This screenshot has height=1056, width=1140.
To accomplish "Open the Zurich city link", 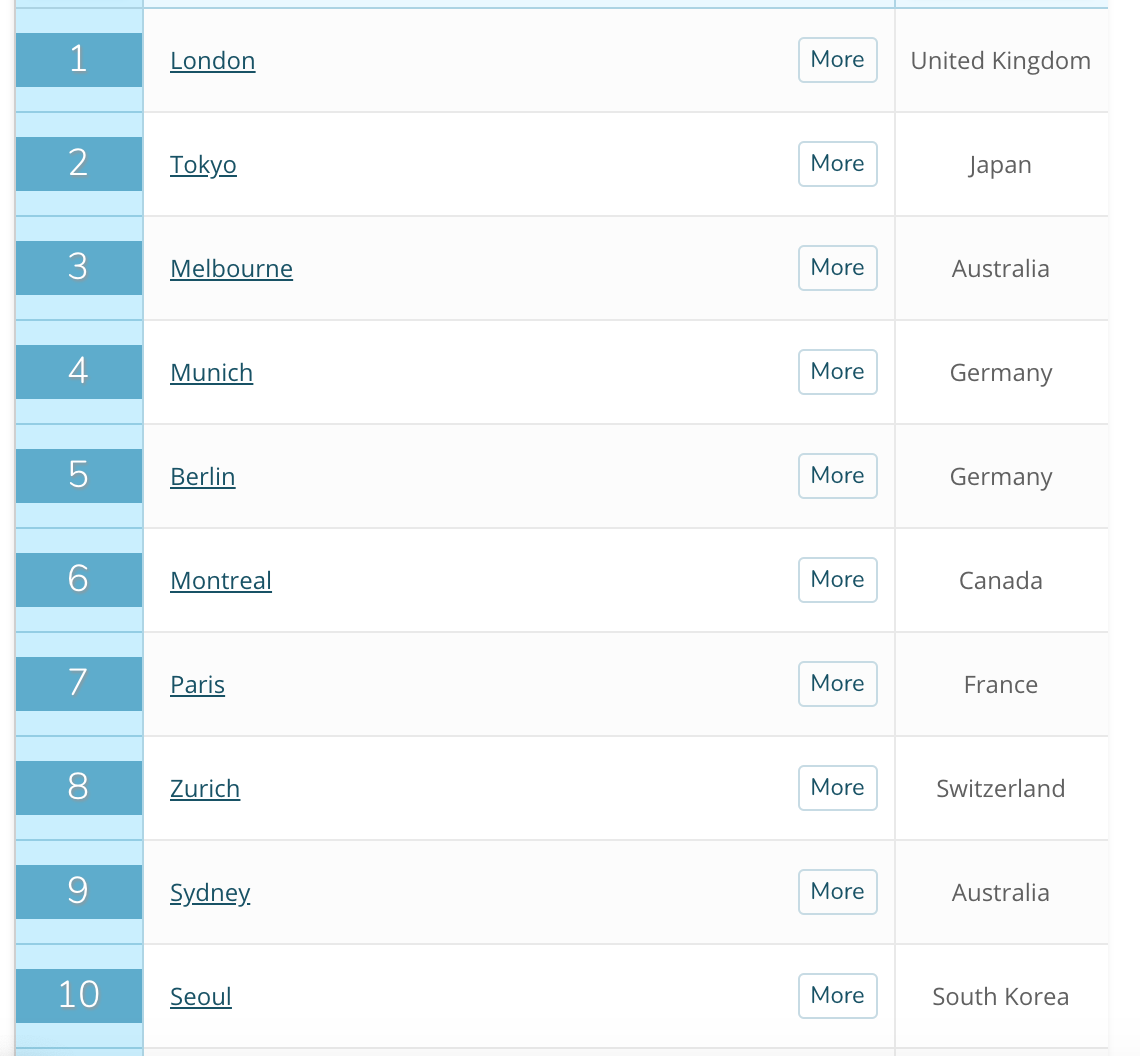I will [x=205, y=789].
